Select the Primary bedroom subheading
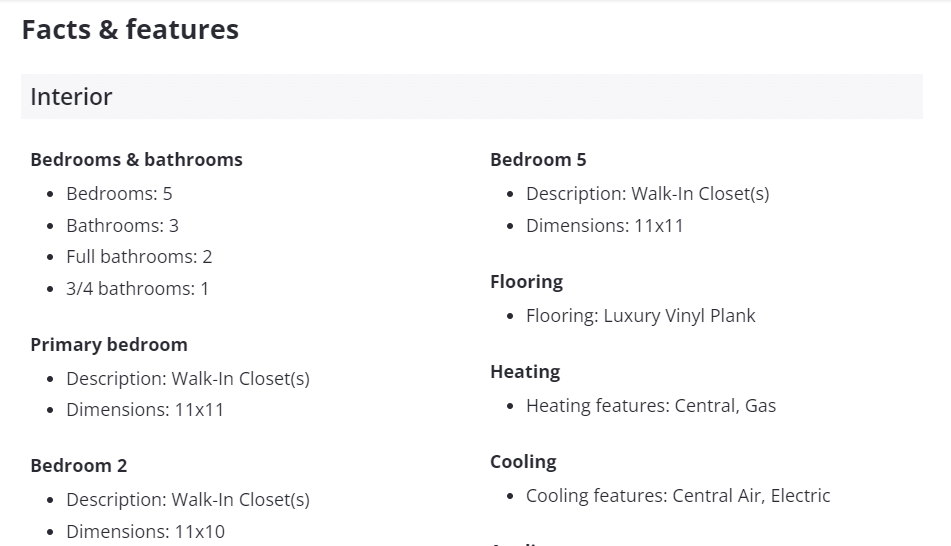The height and width of the screenshot is (546, 951). pos(109,345)
